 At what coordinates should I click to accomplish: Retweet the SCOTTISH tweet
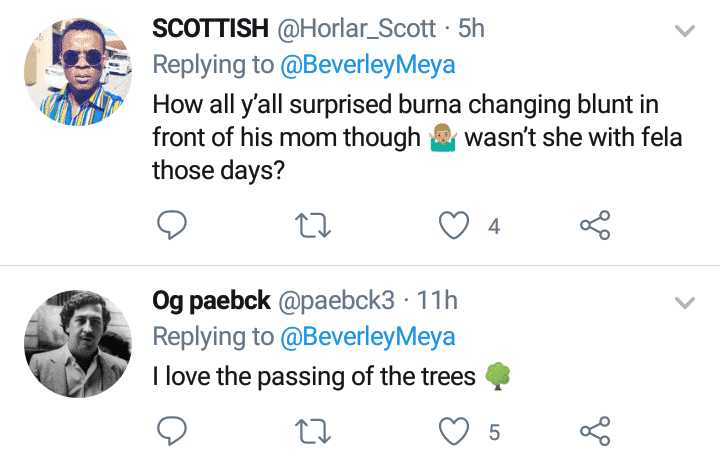[314, 226]
